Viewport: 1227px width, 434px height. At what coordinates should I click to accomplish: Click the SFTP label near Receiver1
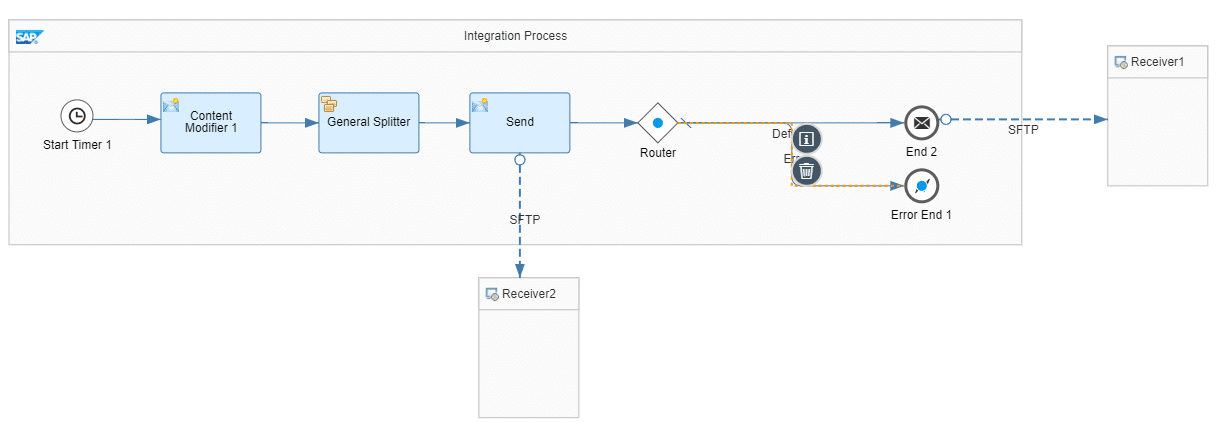(x=1023, y=130)
